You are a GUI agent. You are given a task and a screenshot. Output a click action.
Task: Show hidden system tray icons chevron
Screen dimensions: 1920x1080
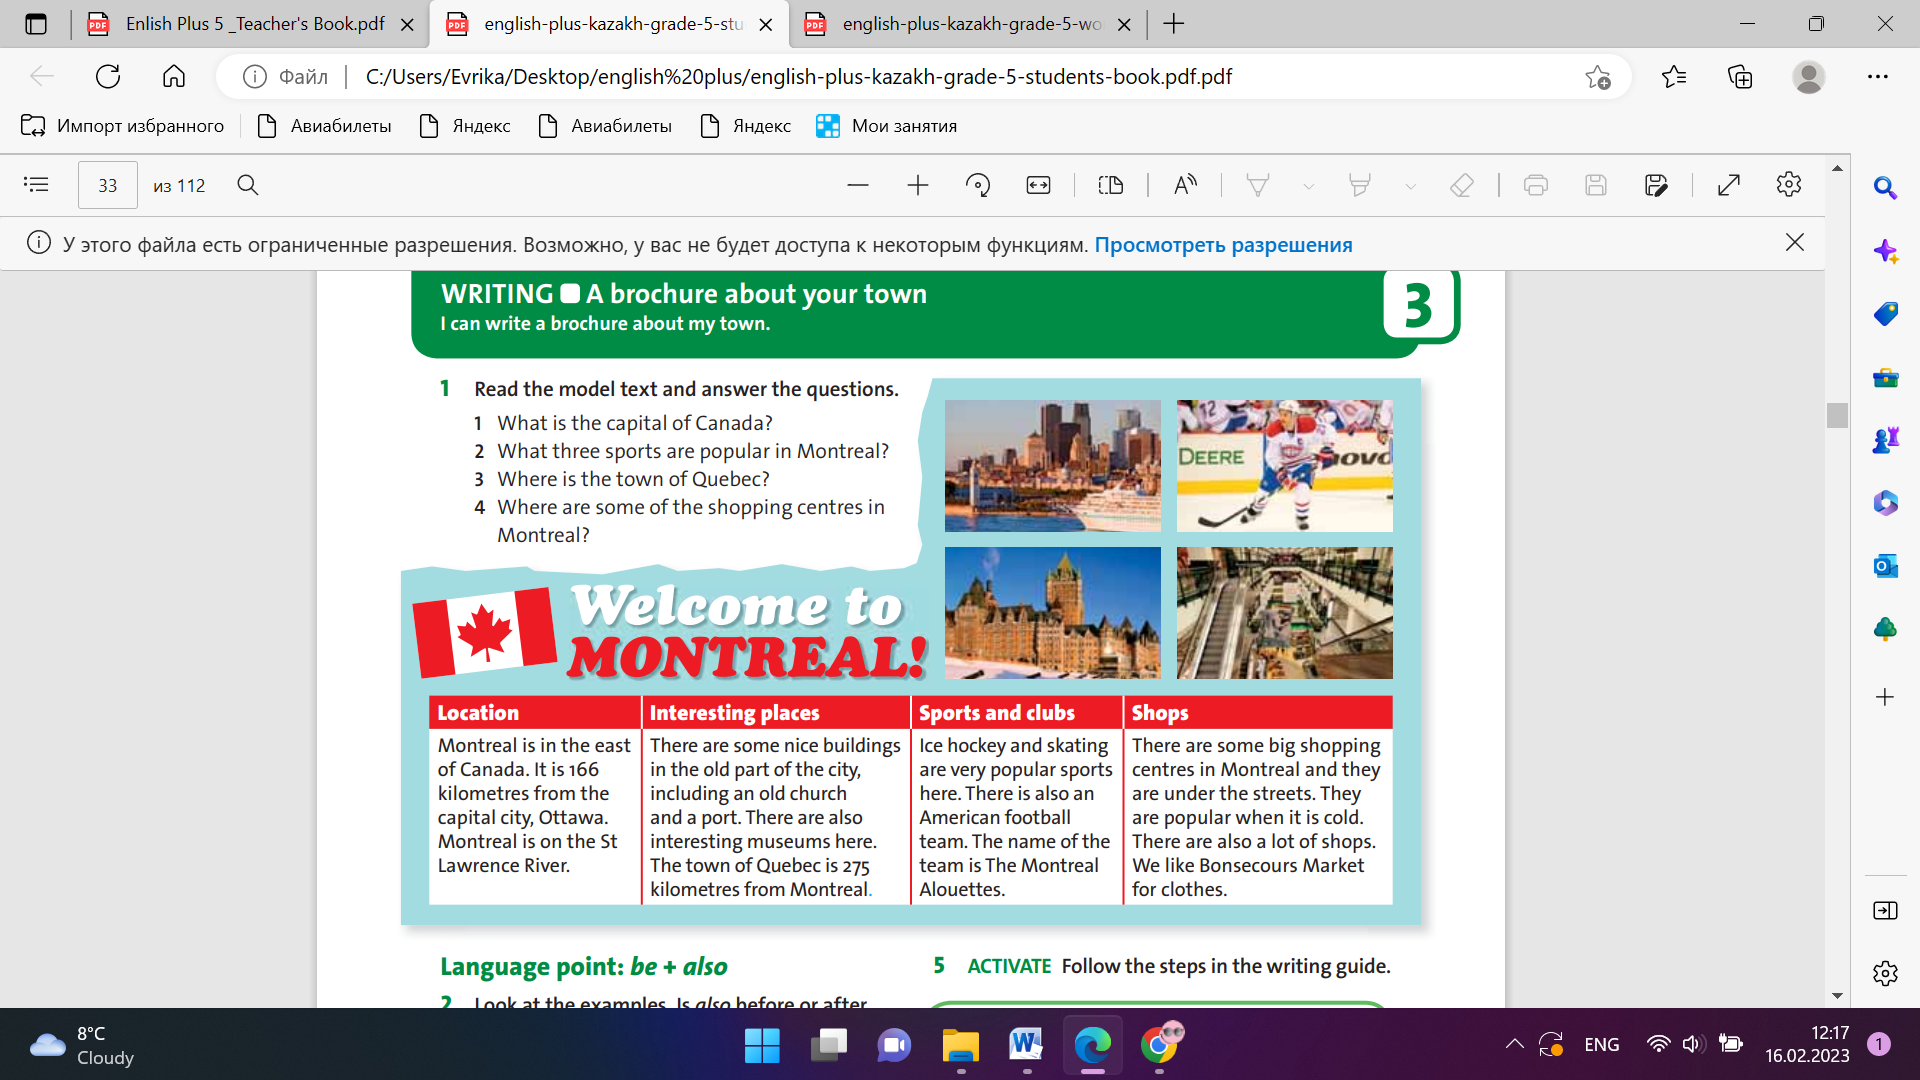[x=1514, y=1044]
